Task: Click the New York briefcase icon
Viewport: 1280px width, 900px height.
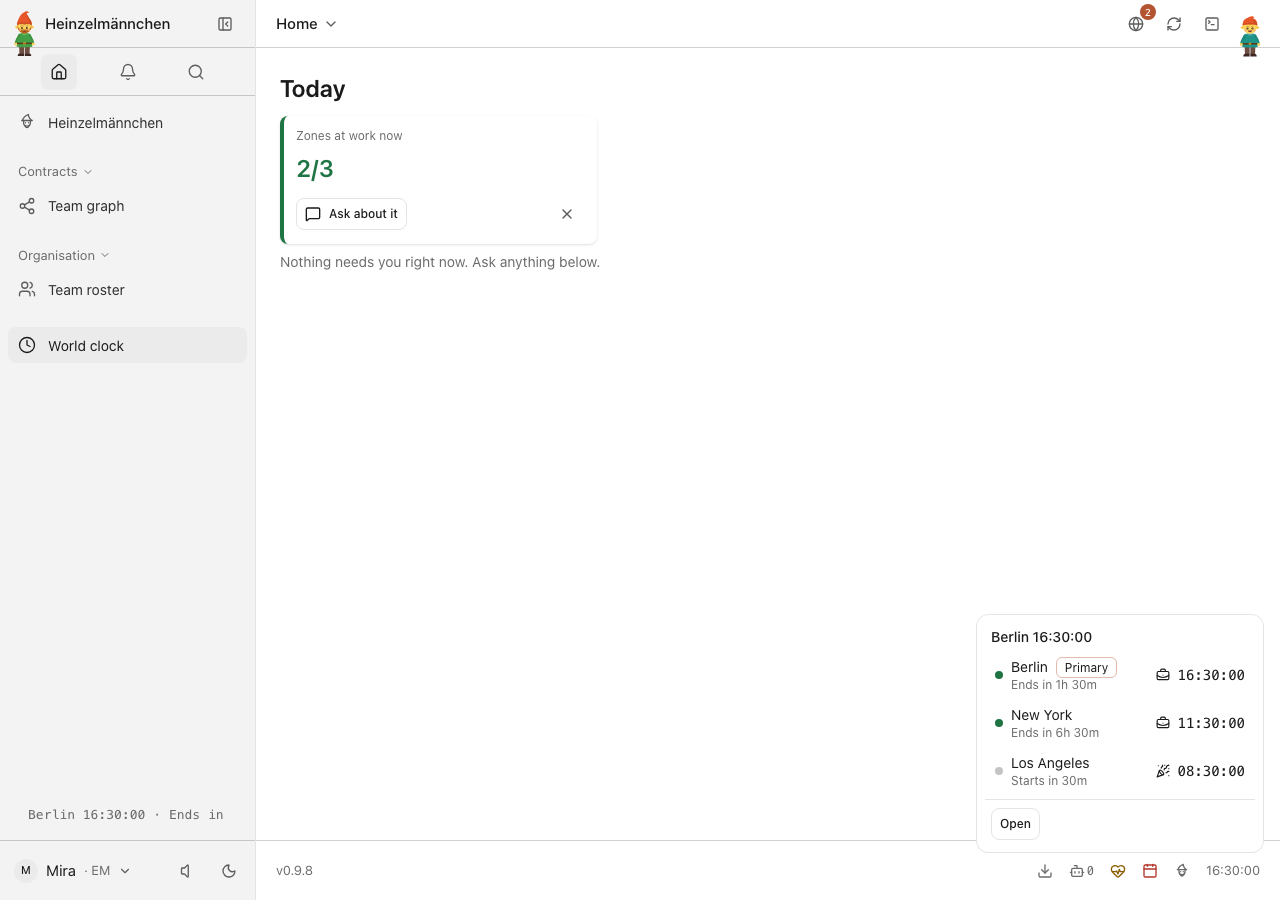Action: coord(1163,723)
